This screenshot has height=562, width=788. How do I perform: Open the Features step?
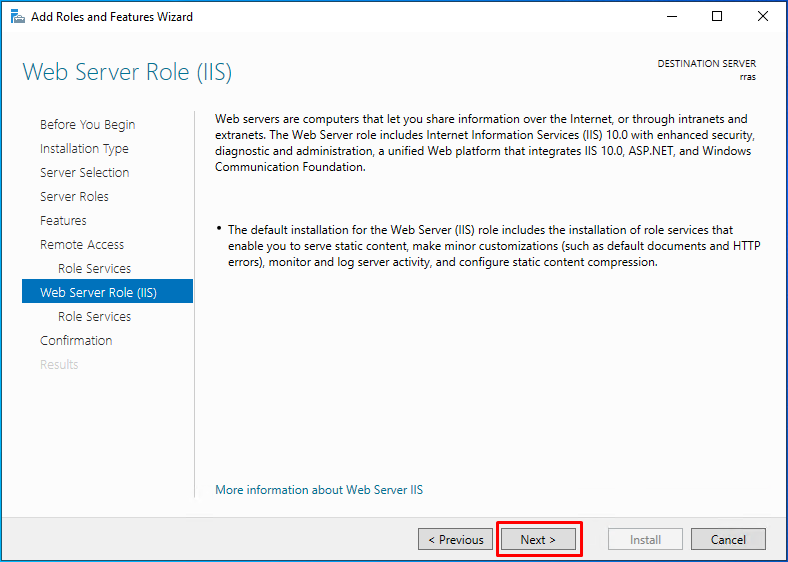pos(63,220)
